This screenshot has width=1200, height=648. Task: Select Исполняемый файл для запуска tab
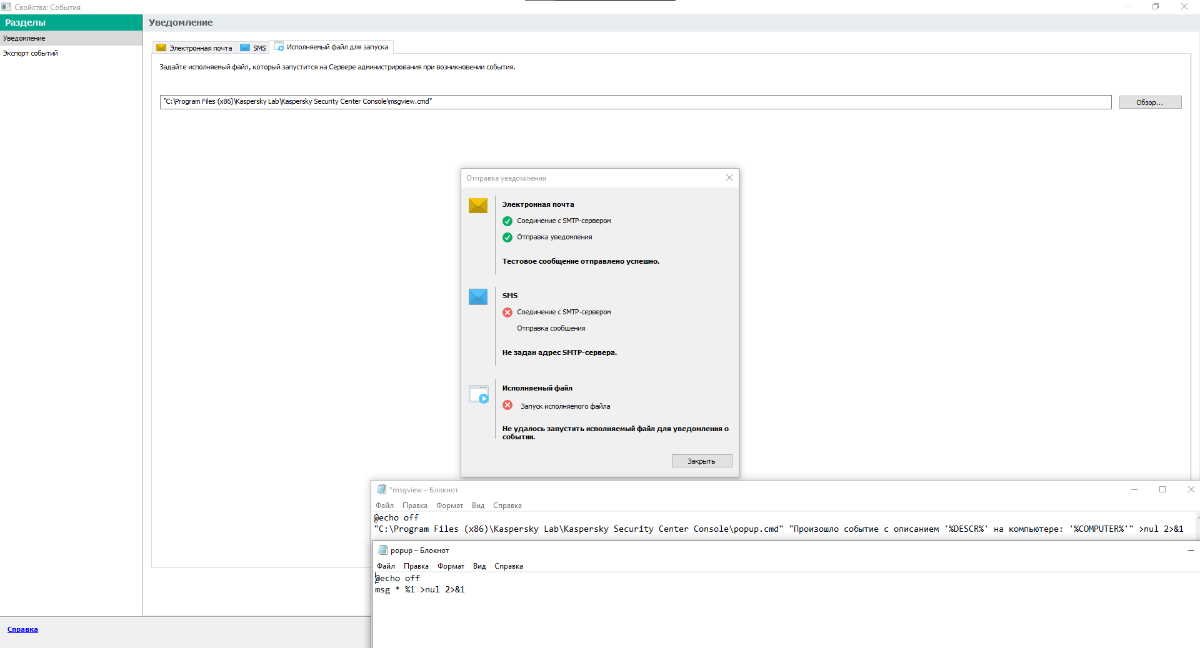332,46
